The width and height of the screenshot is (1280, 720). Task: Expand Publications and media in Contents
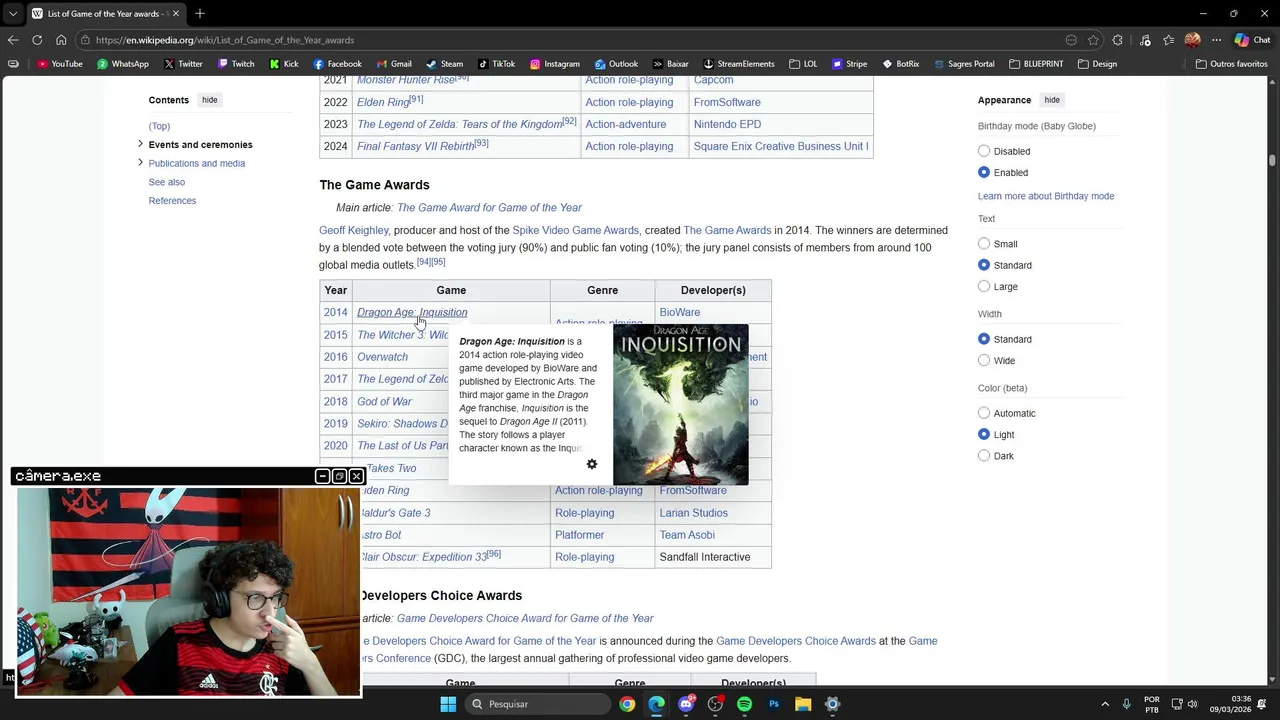pyautogui.click(x=141, y=163)
